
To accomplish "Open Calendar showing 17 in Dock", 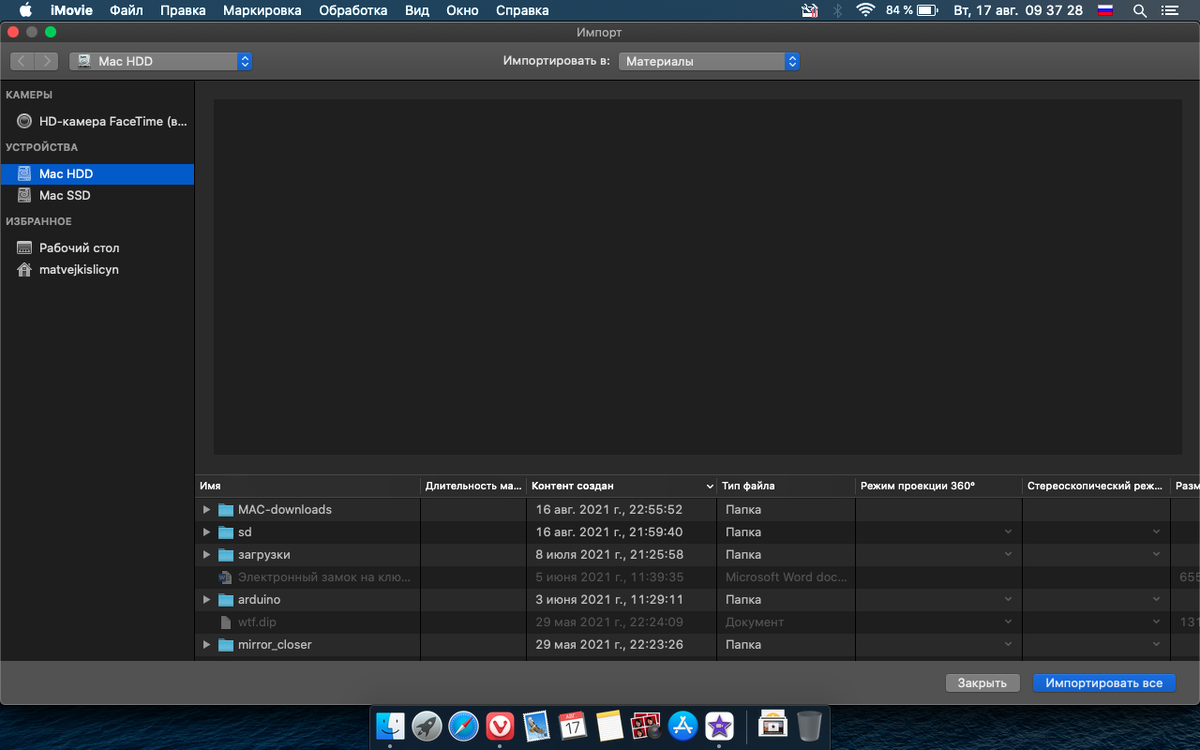I will pos(573,725).
